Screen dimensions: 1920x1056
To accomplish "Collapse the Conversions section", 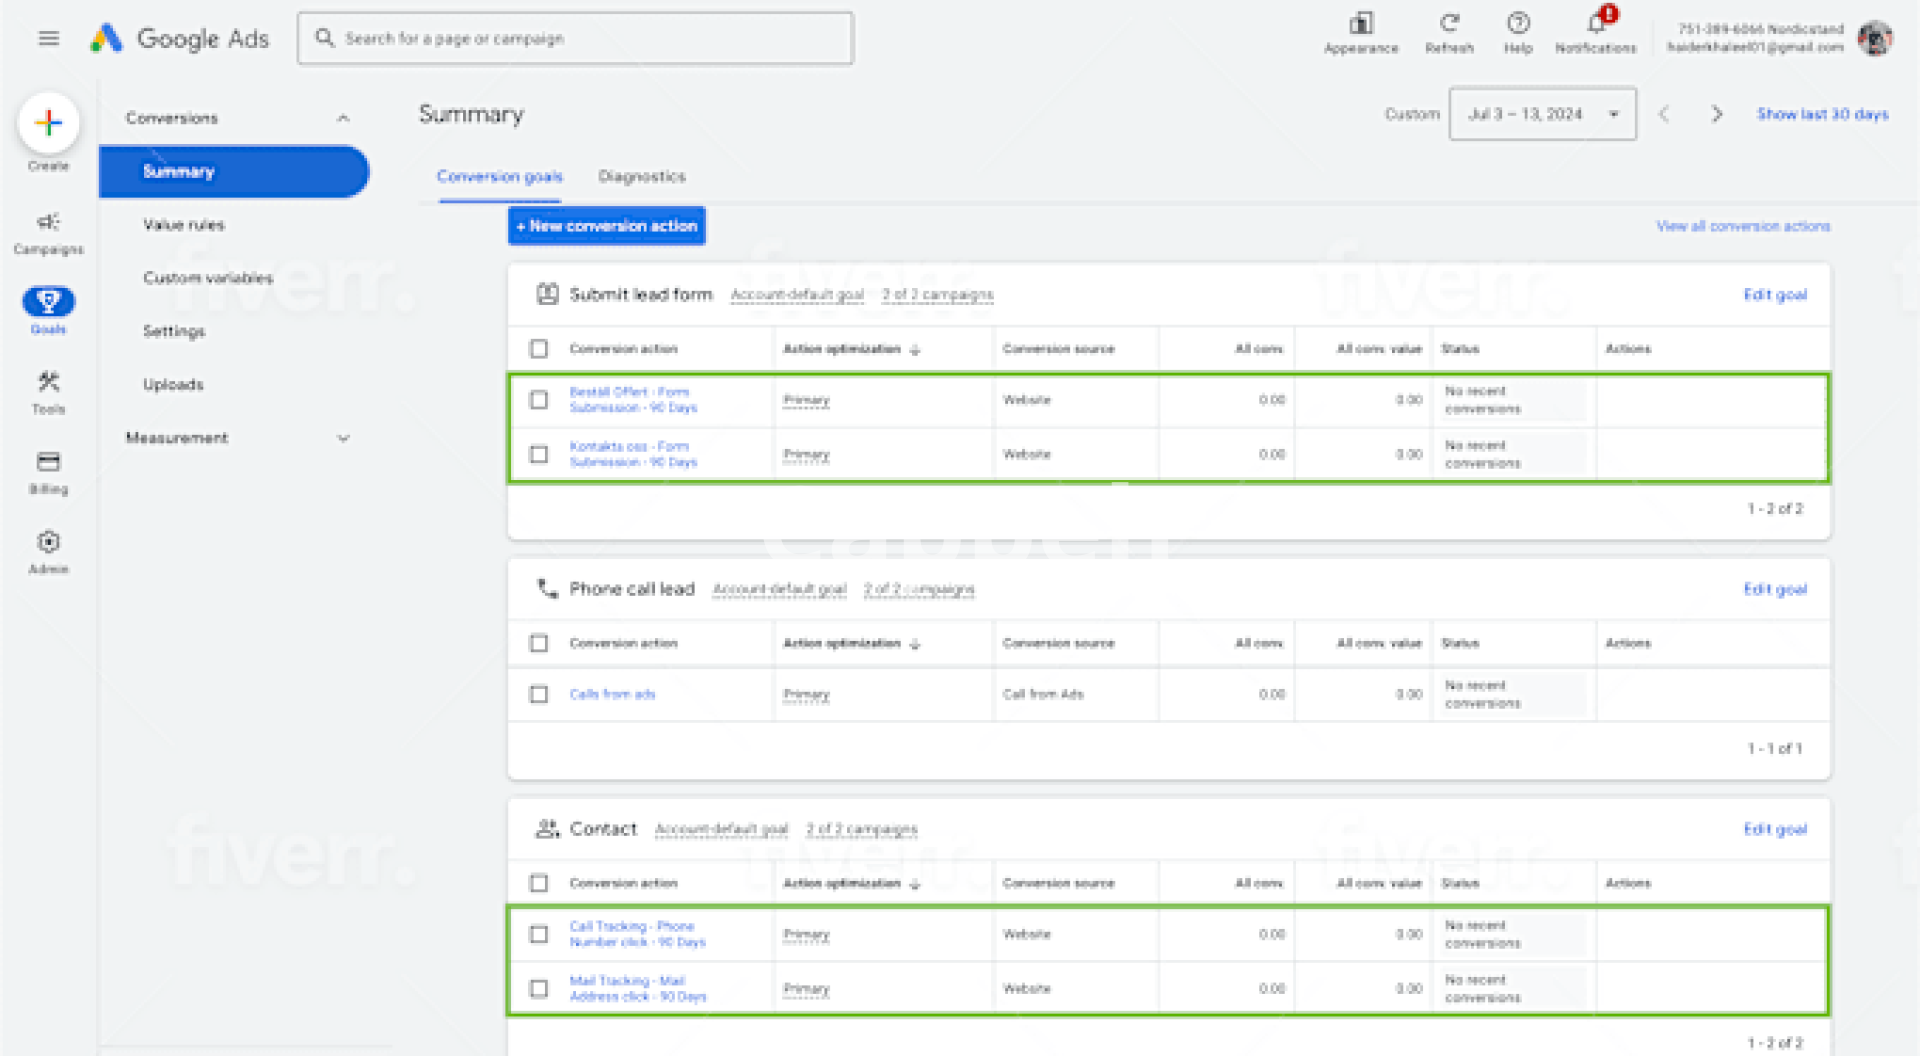I will click(x=343, y=118).
